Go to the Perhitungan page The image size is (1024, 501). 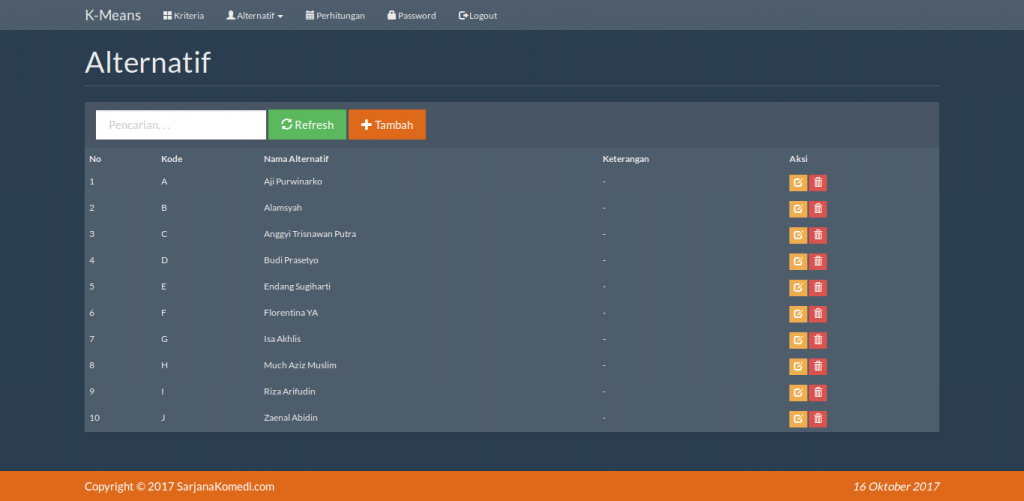point(335,16)
